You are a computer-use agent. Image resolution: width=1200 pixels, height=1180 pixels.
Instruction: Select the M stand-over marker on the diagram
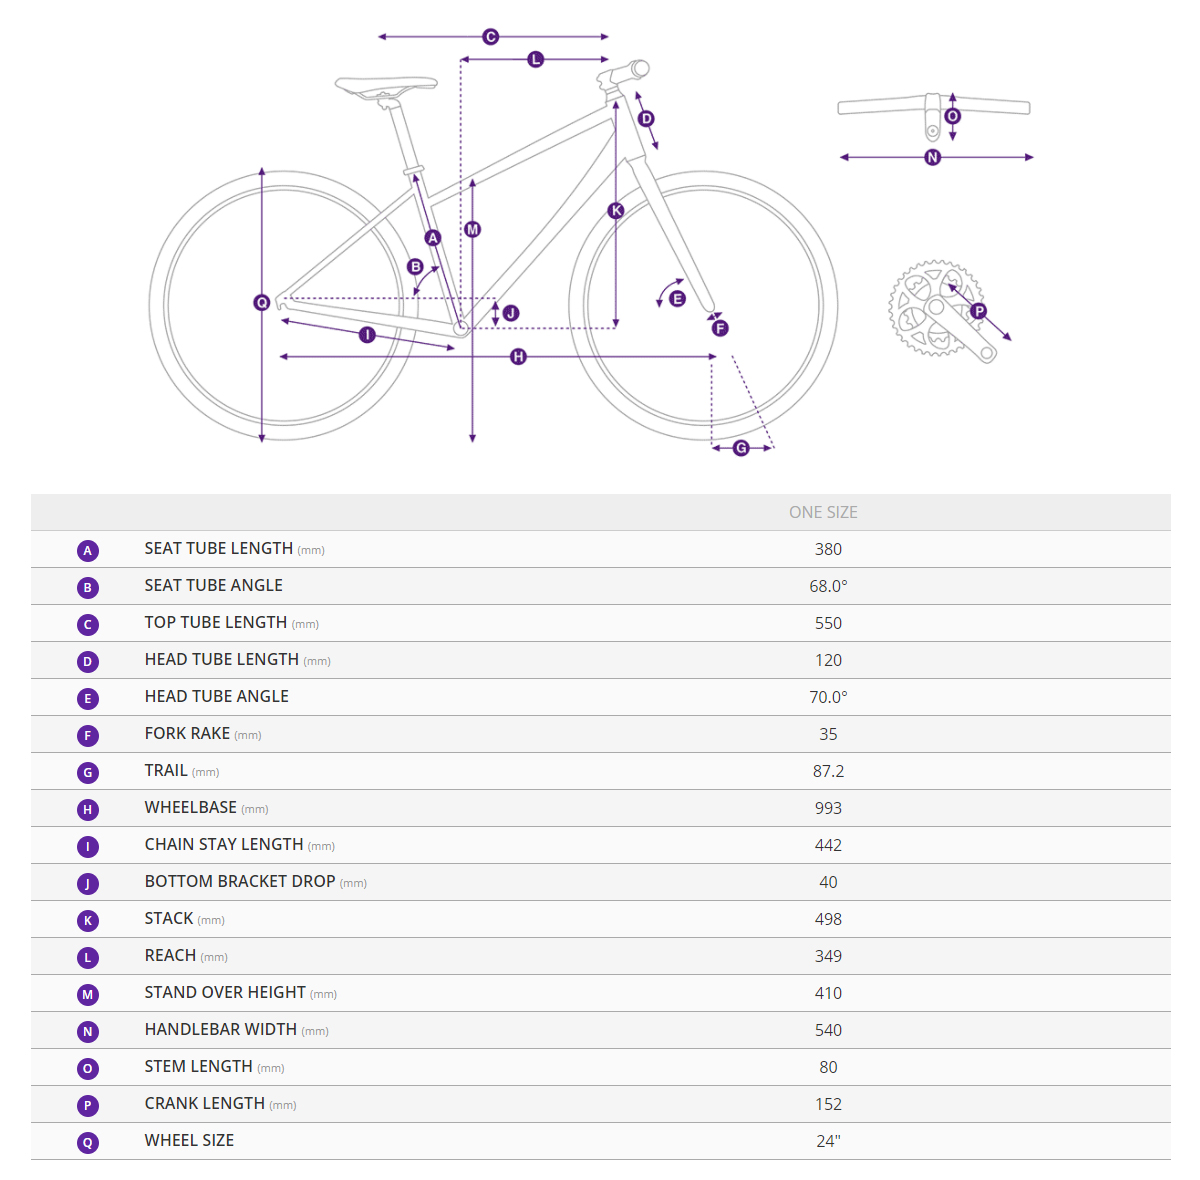point(473,229)
